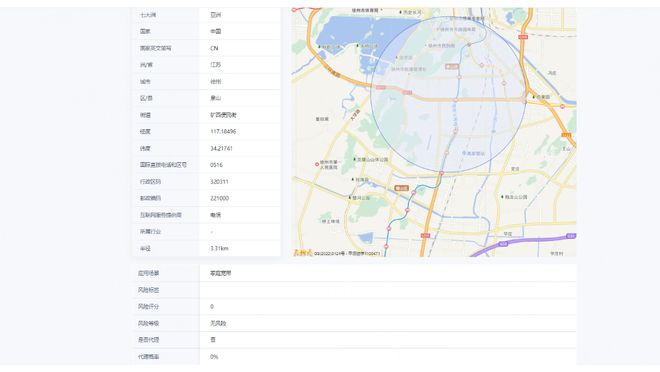The height and width of the screenshot is (372, 660).
Task: Select the country value 中国
Action: (x=216, y=31)
